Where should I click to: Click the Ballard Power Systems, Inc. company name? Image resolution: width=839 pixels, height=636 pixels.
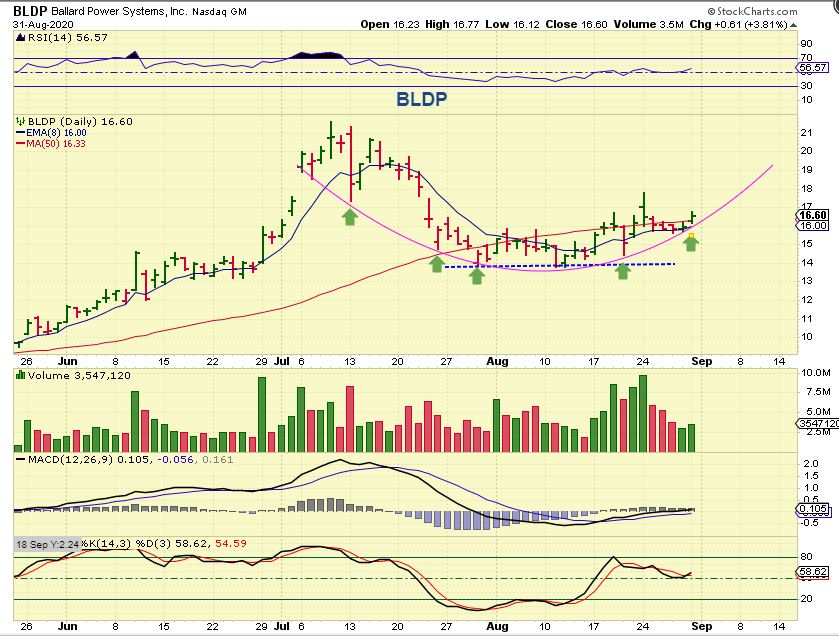[x=119, y=11]
